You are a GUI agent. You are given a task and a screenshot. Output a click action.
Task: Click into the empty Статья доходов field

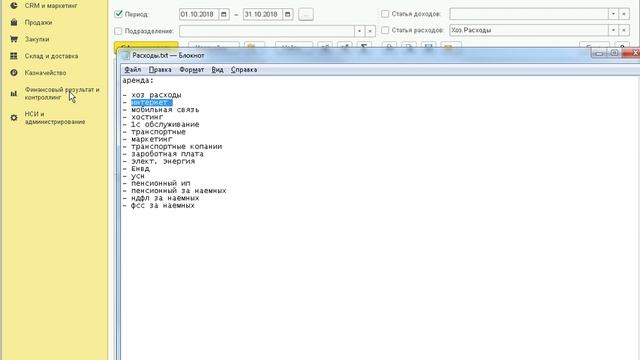529,14
